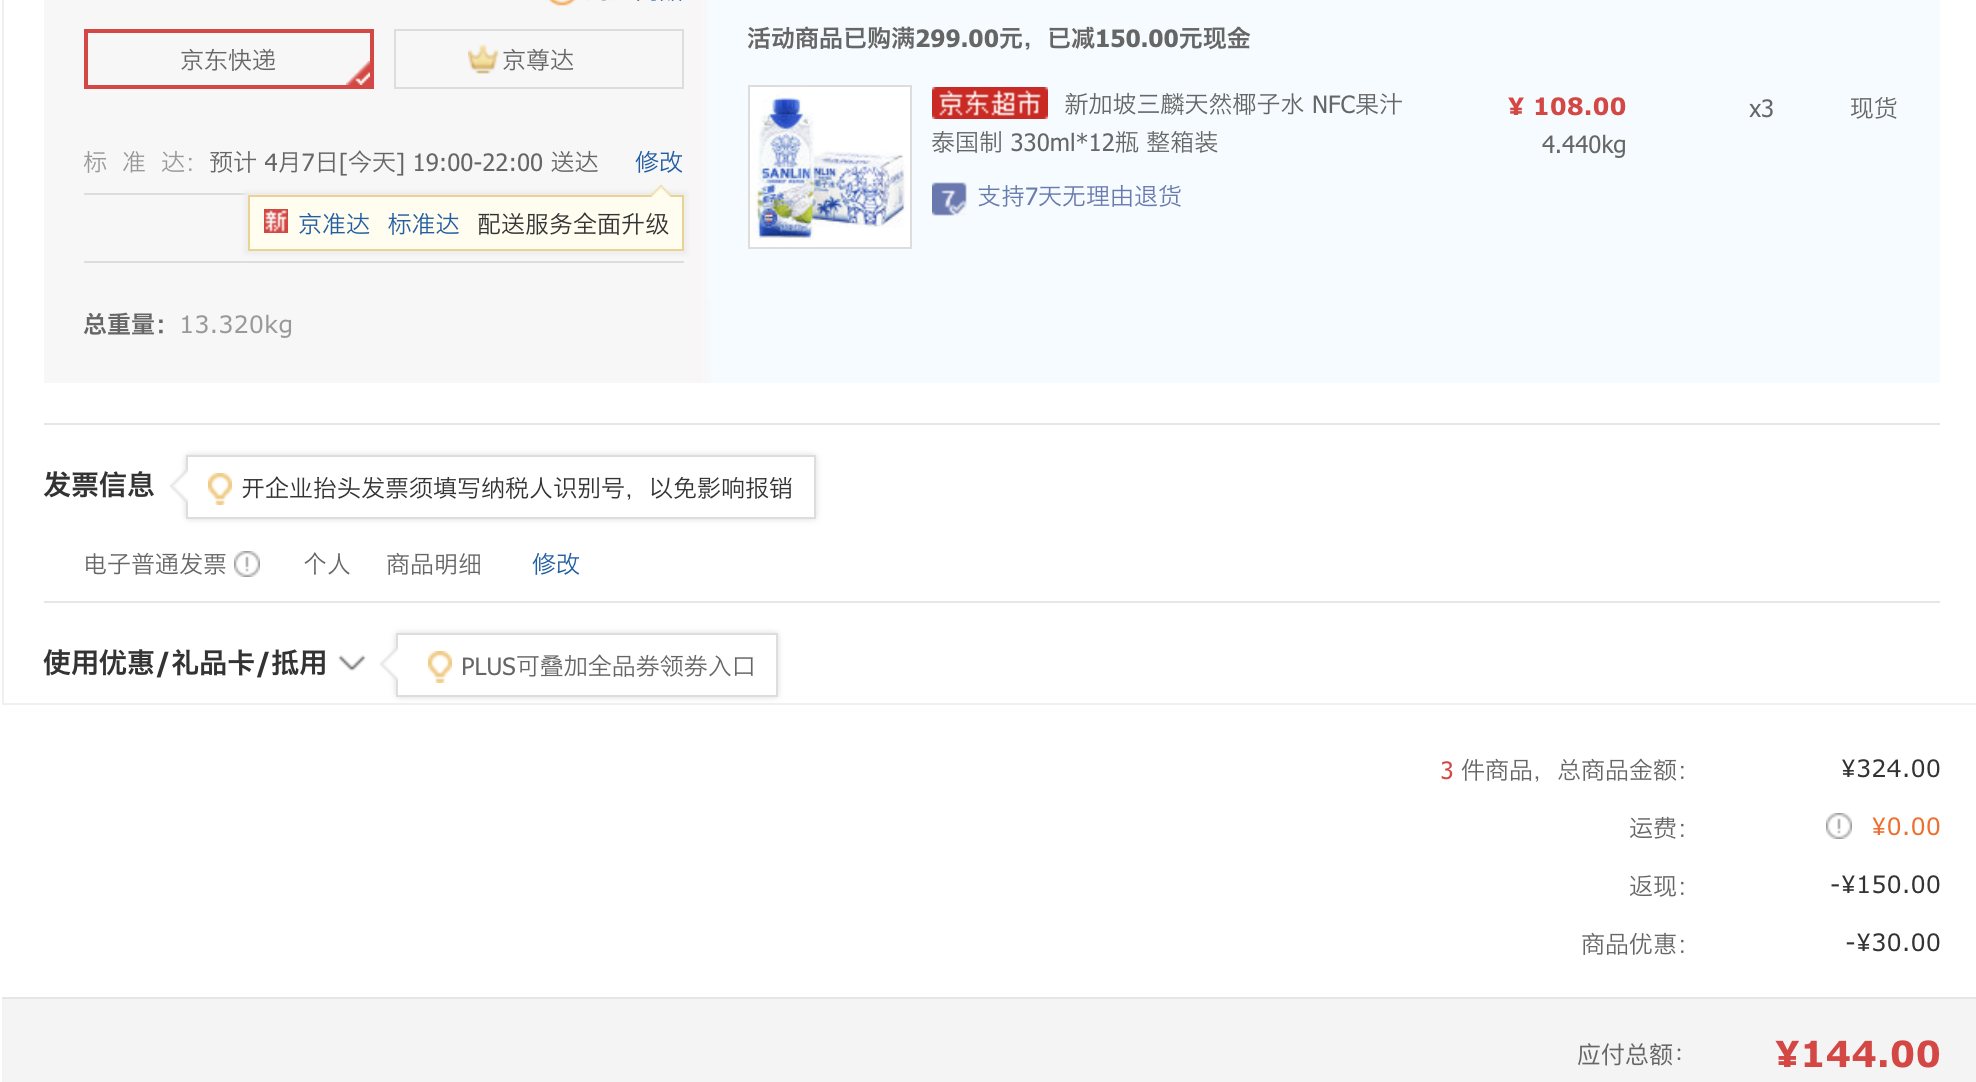Expand the 使用优惠/礼品卡/抵用 chevron
This screenshot has width=1976, height=1082.
tap(352, 663)
